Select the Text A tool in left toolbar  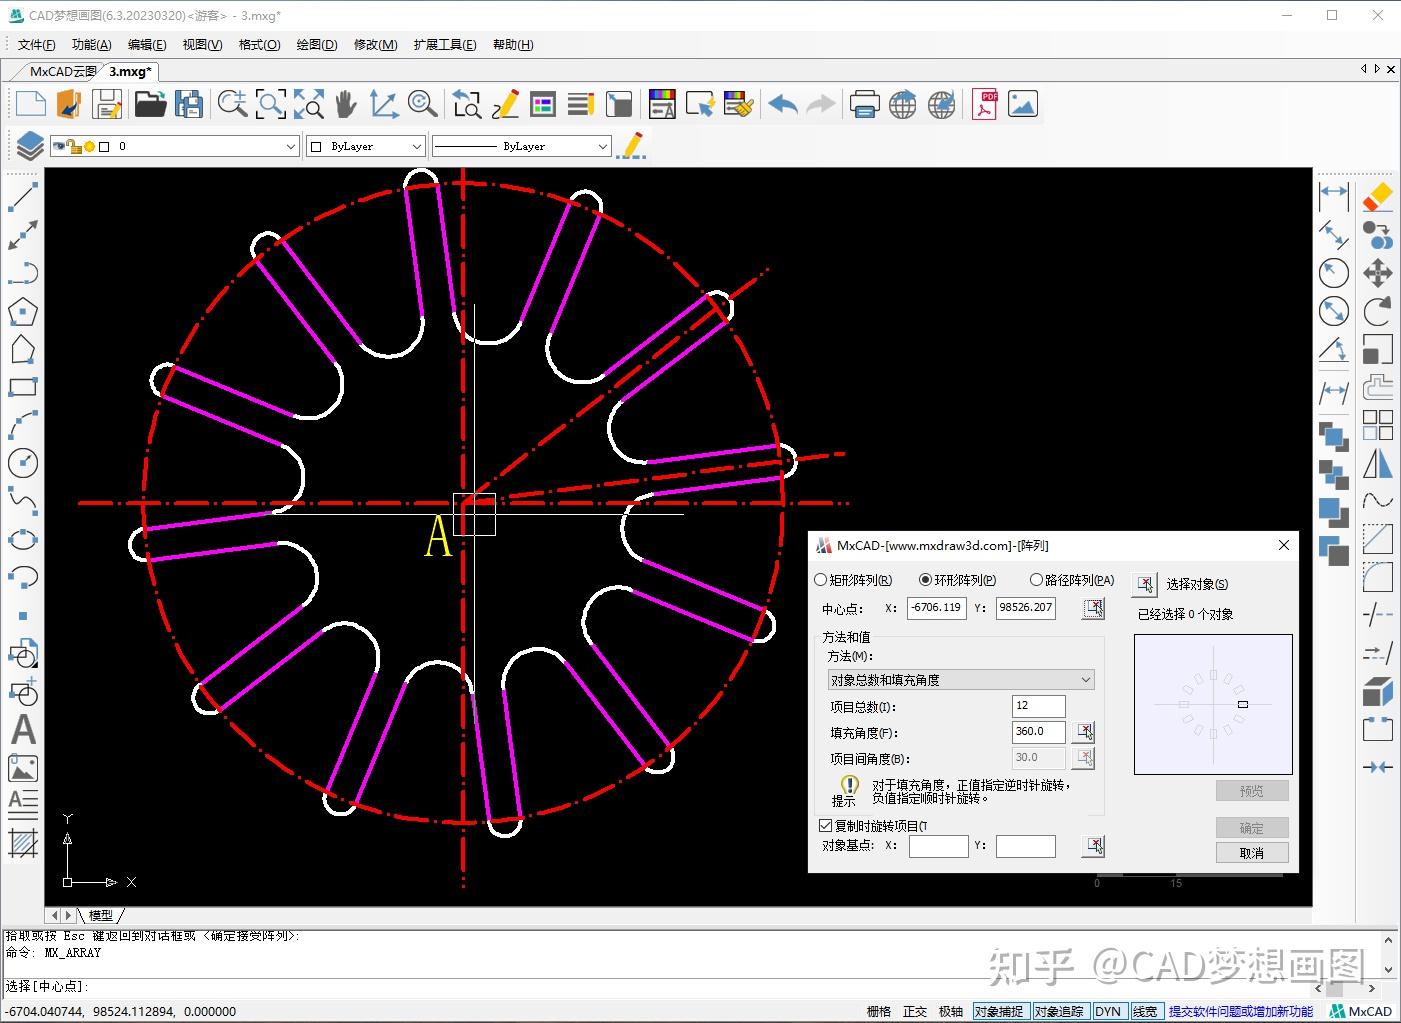(x=22, y=730)
